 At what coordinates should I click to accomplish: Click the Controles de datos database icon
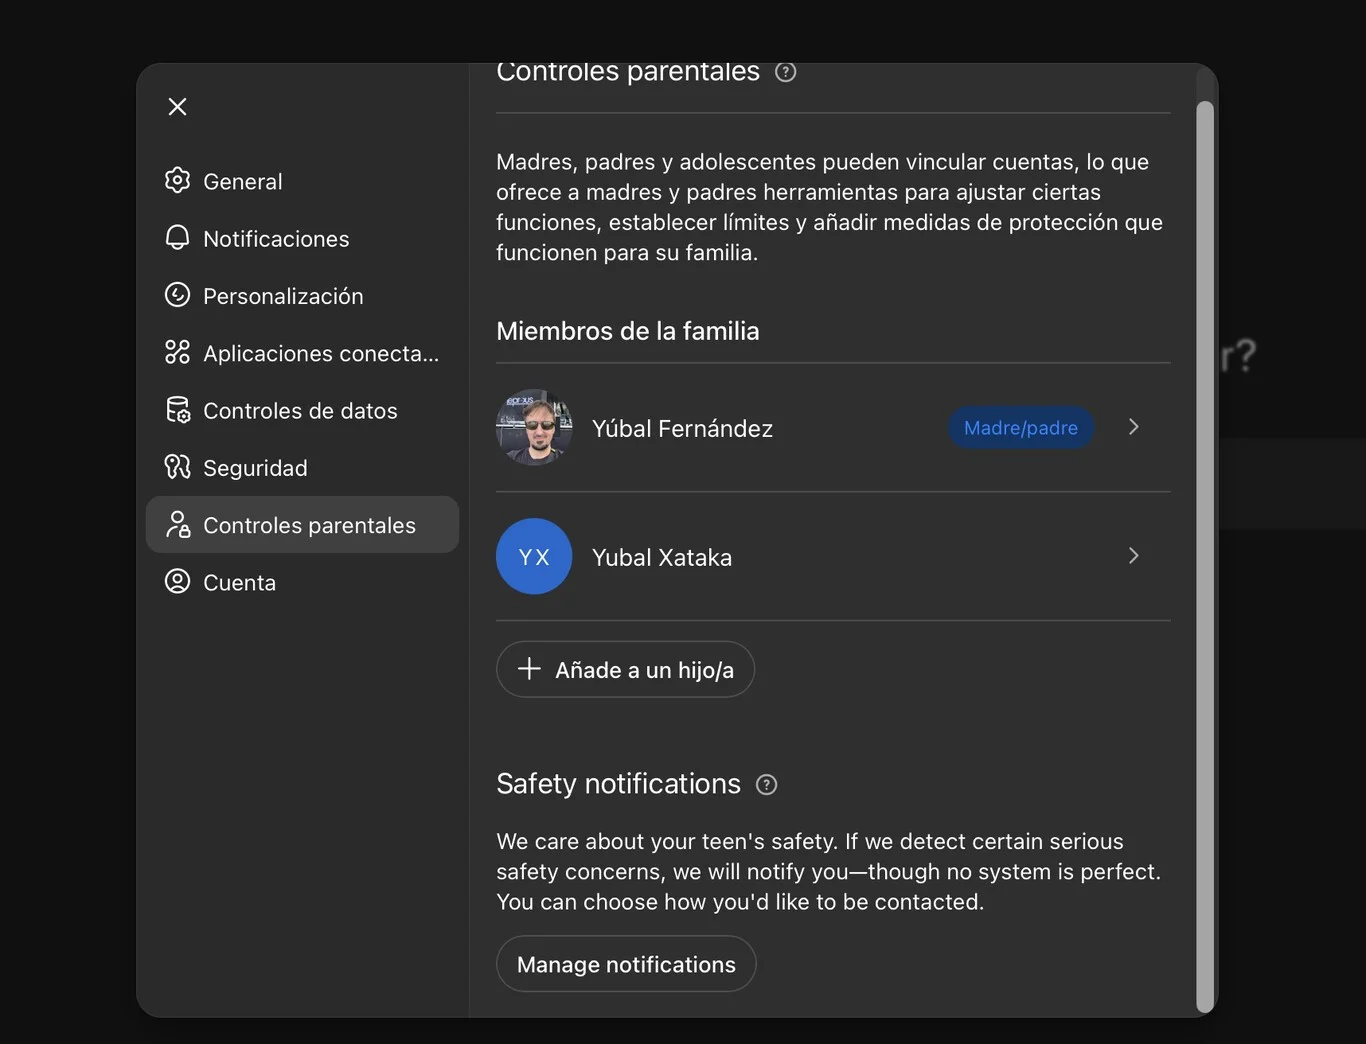click(x=177, y=410)
